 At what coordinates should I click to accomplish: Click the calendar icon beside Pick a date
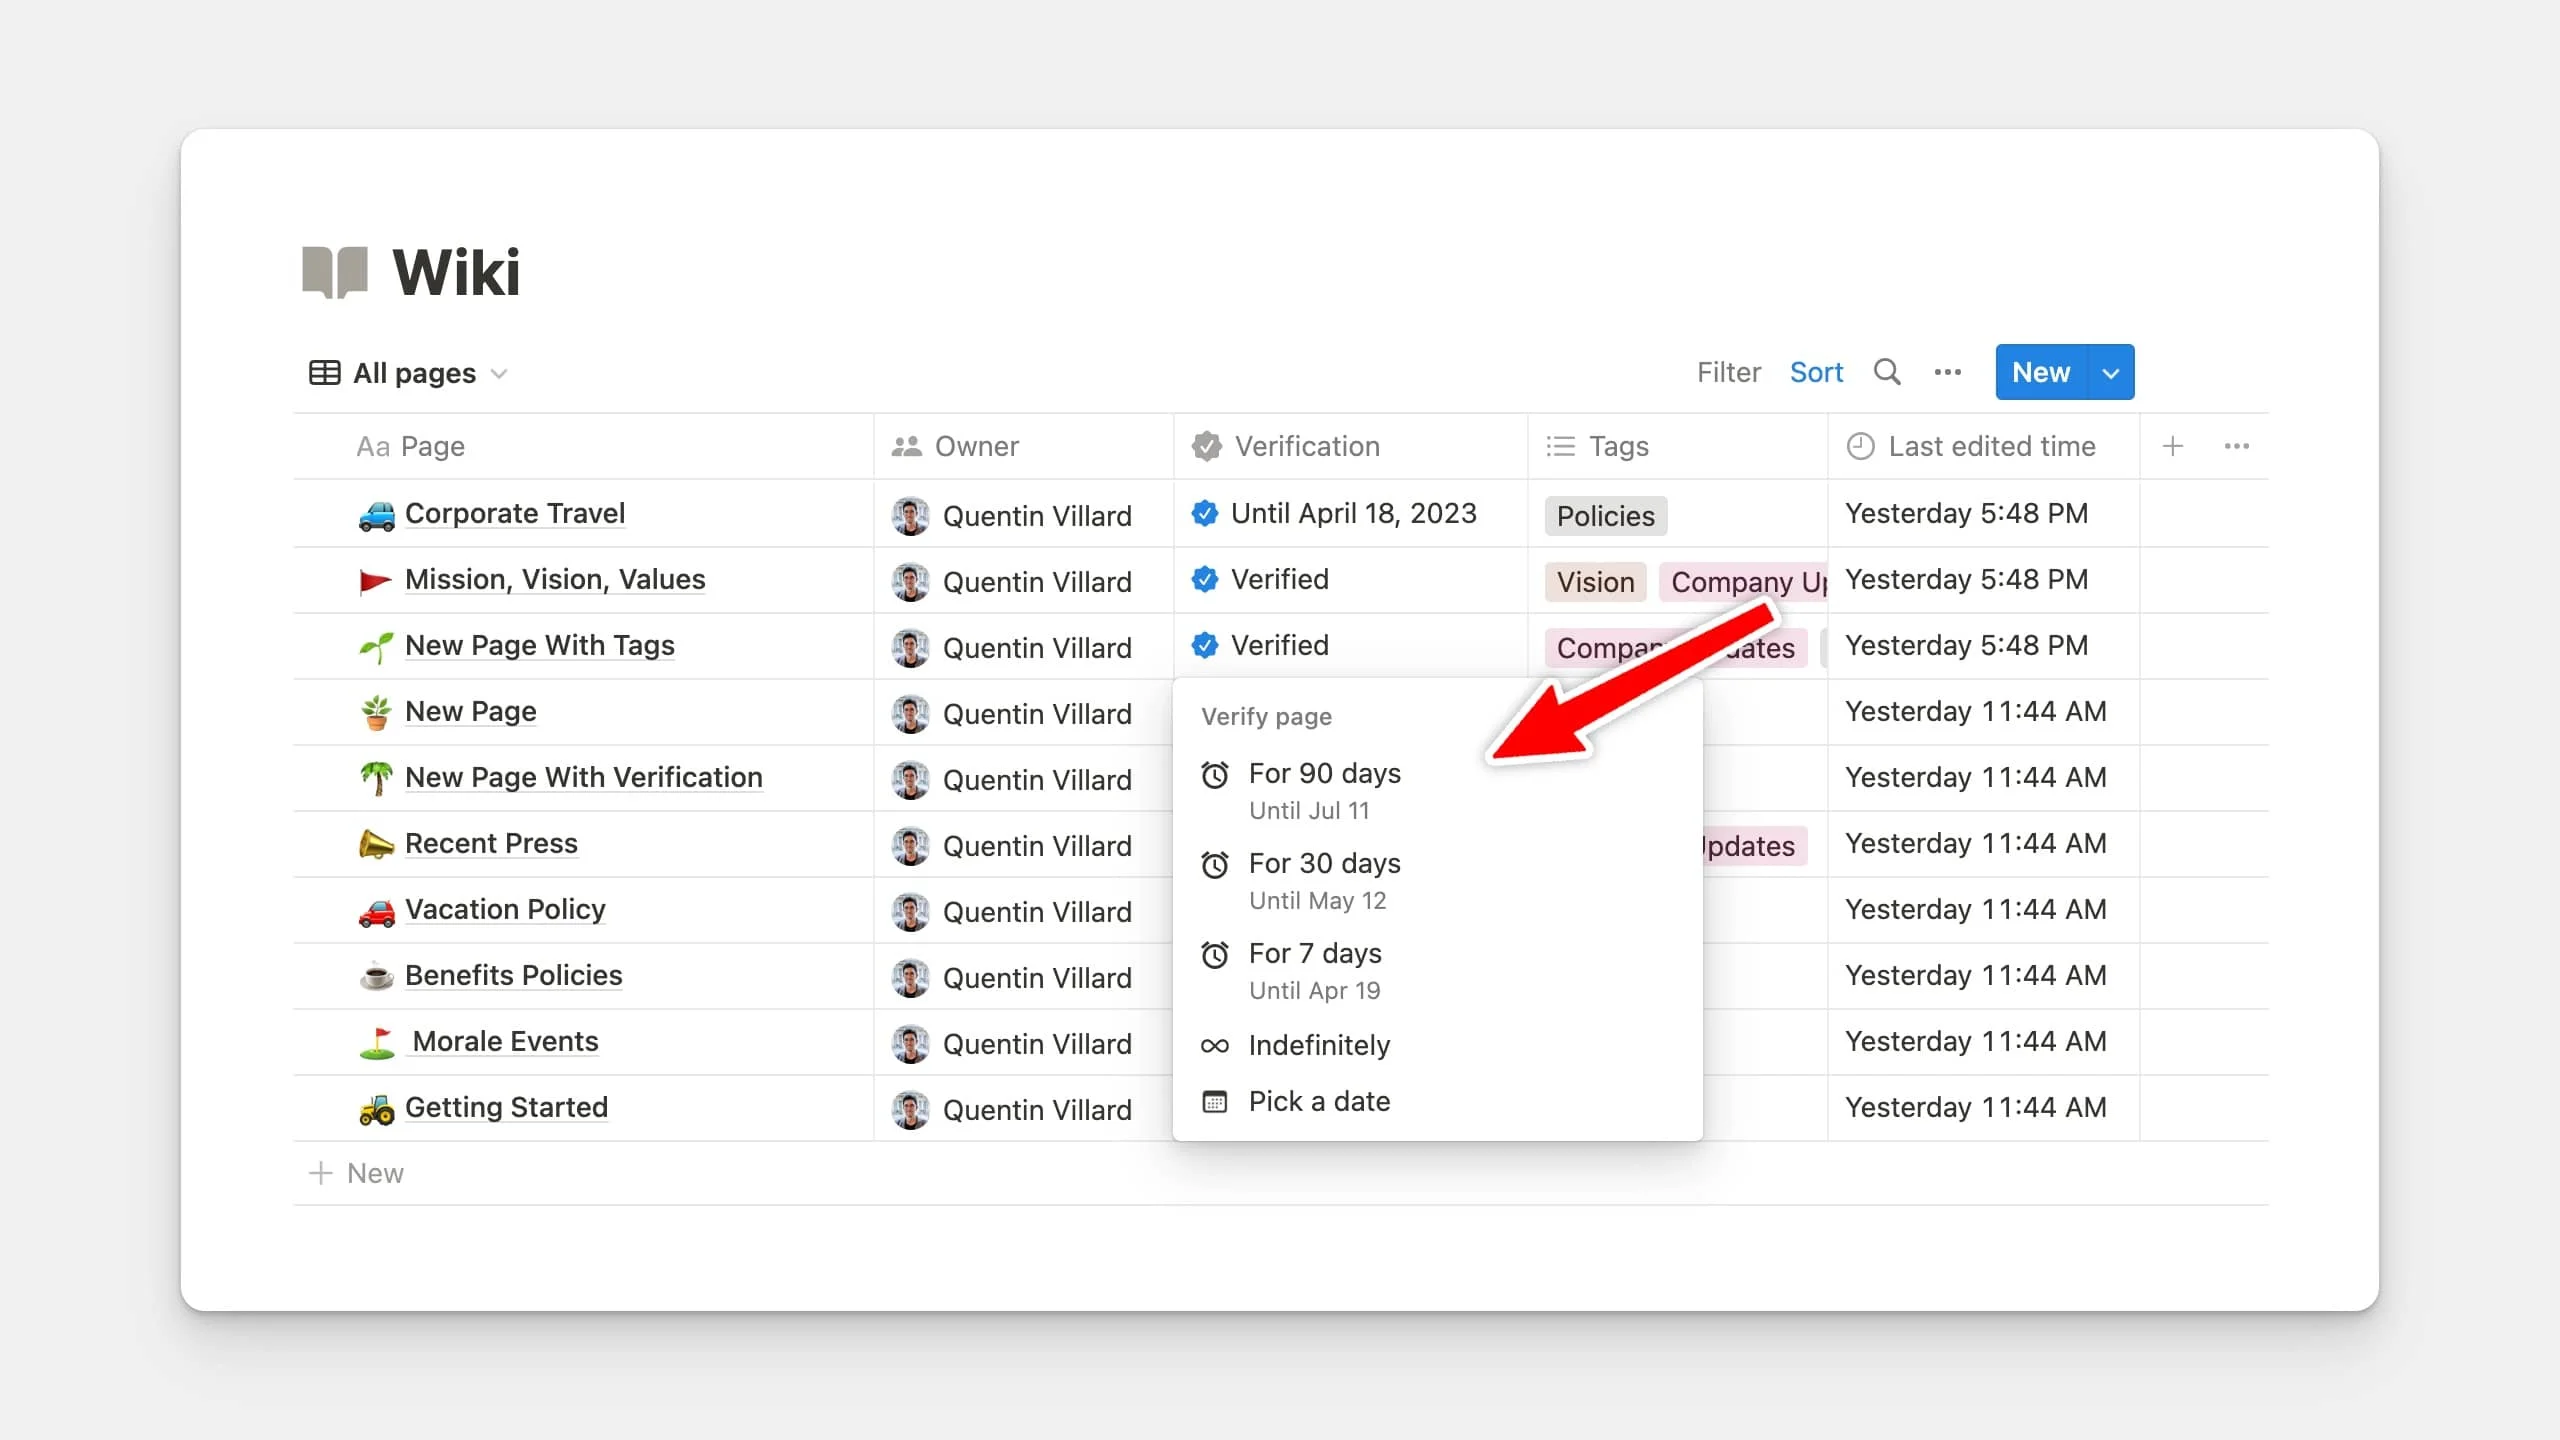tap(1214, 1101)
